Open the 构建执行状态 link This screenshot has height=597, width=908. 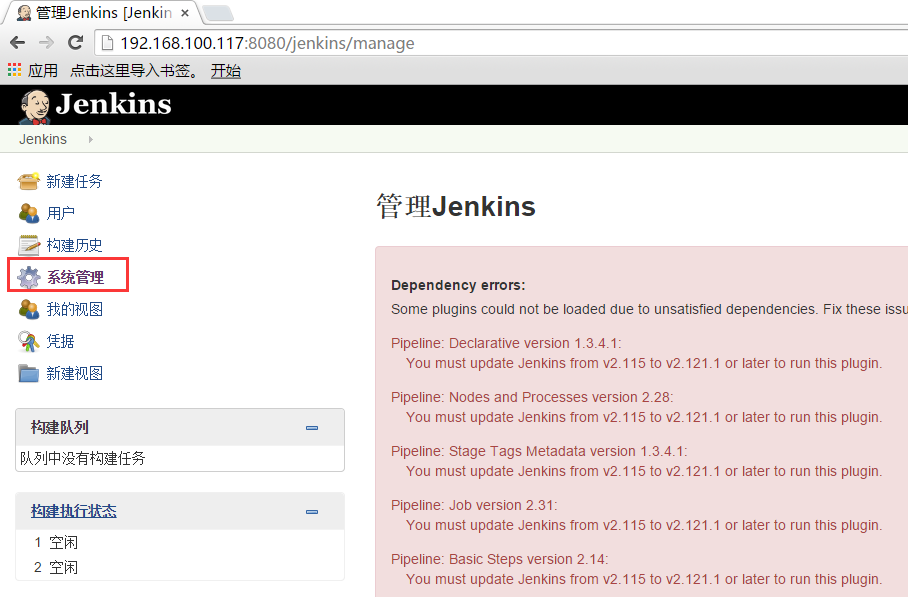(74, 511)
